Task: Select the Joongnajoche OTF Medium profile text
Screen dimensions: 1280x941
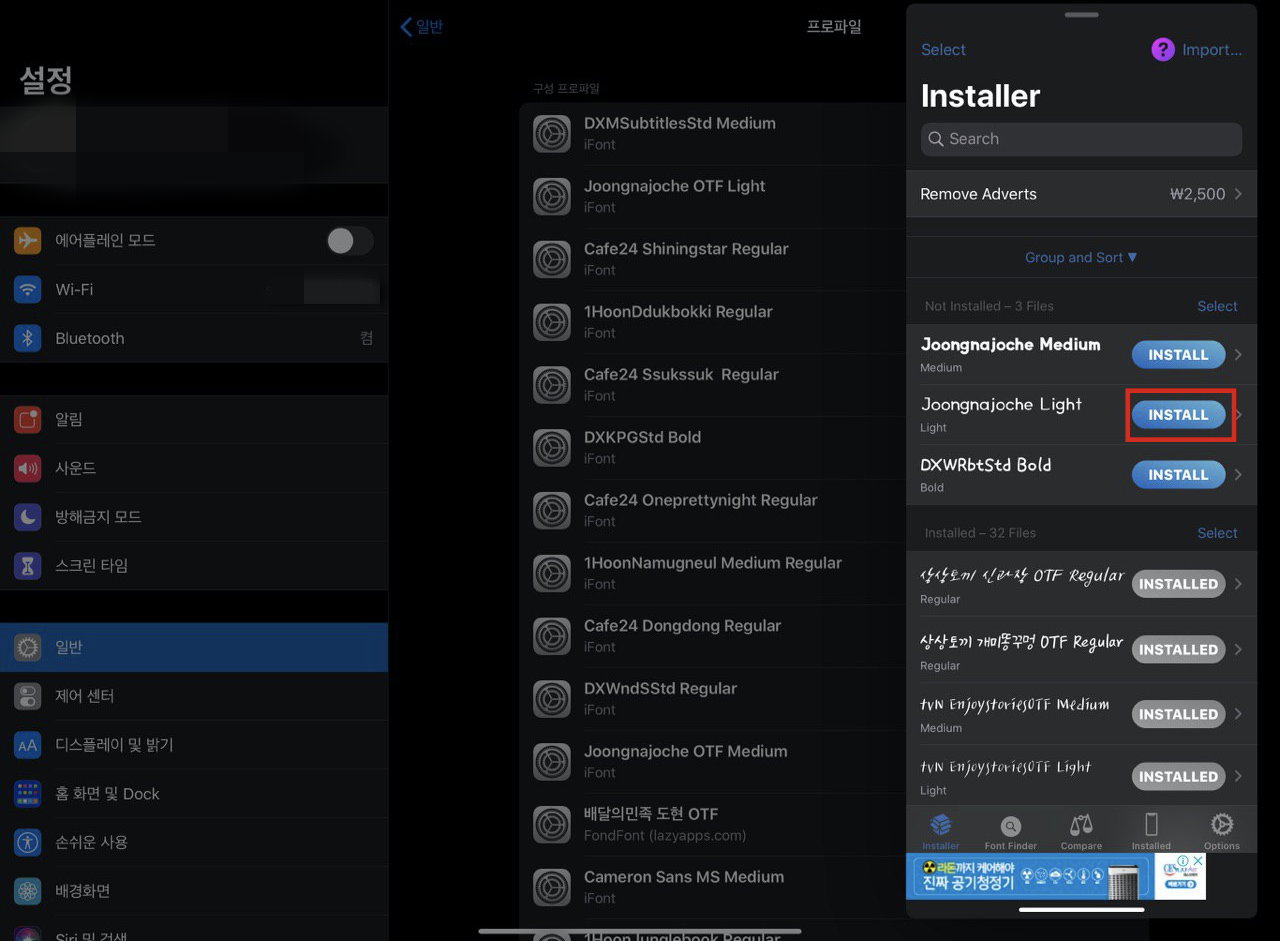Action: point(685,751)
